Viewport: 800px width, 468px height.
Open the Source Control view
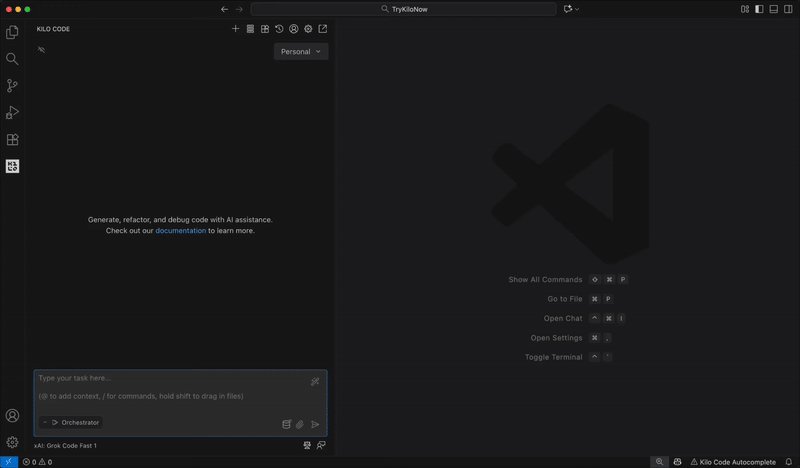pyautogui.click(x=12, y=86)
